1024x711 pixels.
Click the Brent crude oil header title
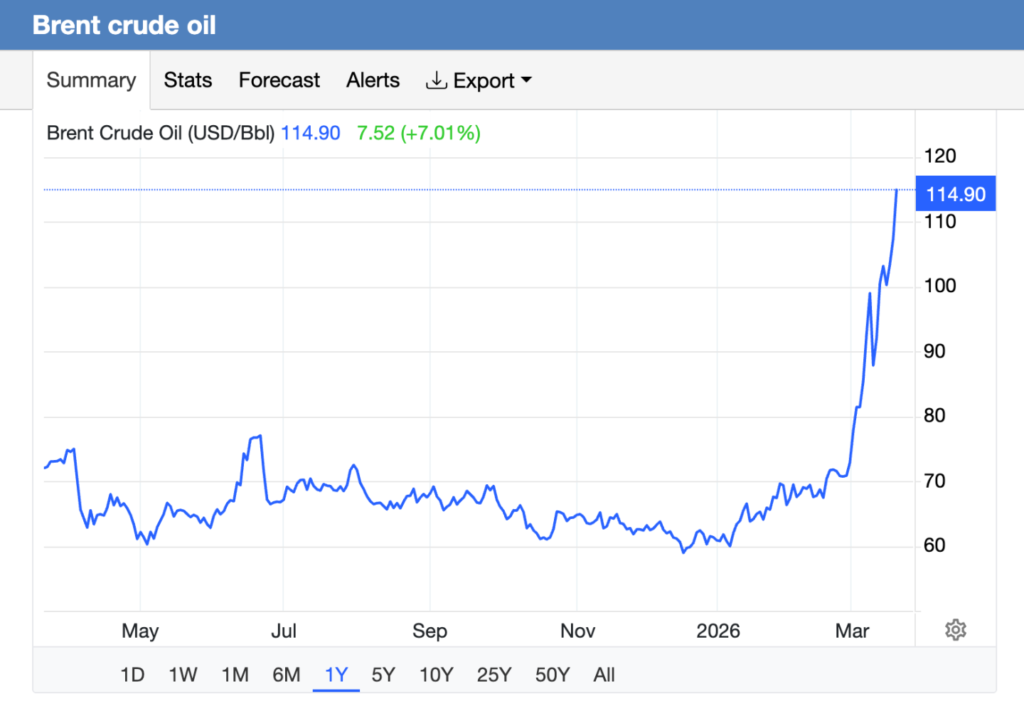pyautogui.click(x=124, y=25)
